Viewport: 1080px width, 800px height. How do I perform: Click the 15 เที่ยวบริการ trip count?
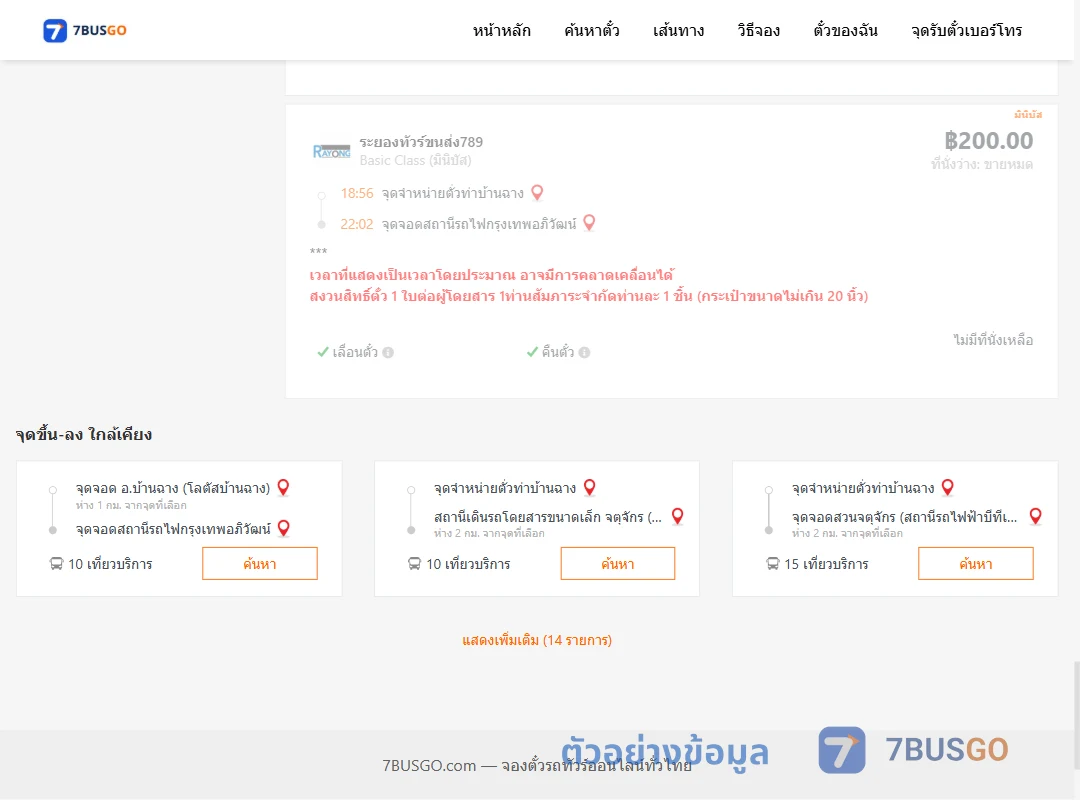(826, 564)
